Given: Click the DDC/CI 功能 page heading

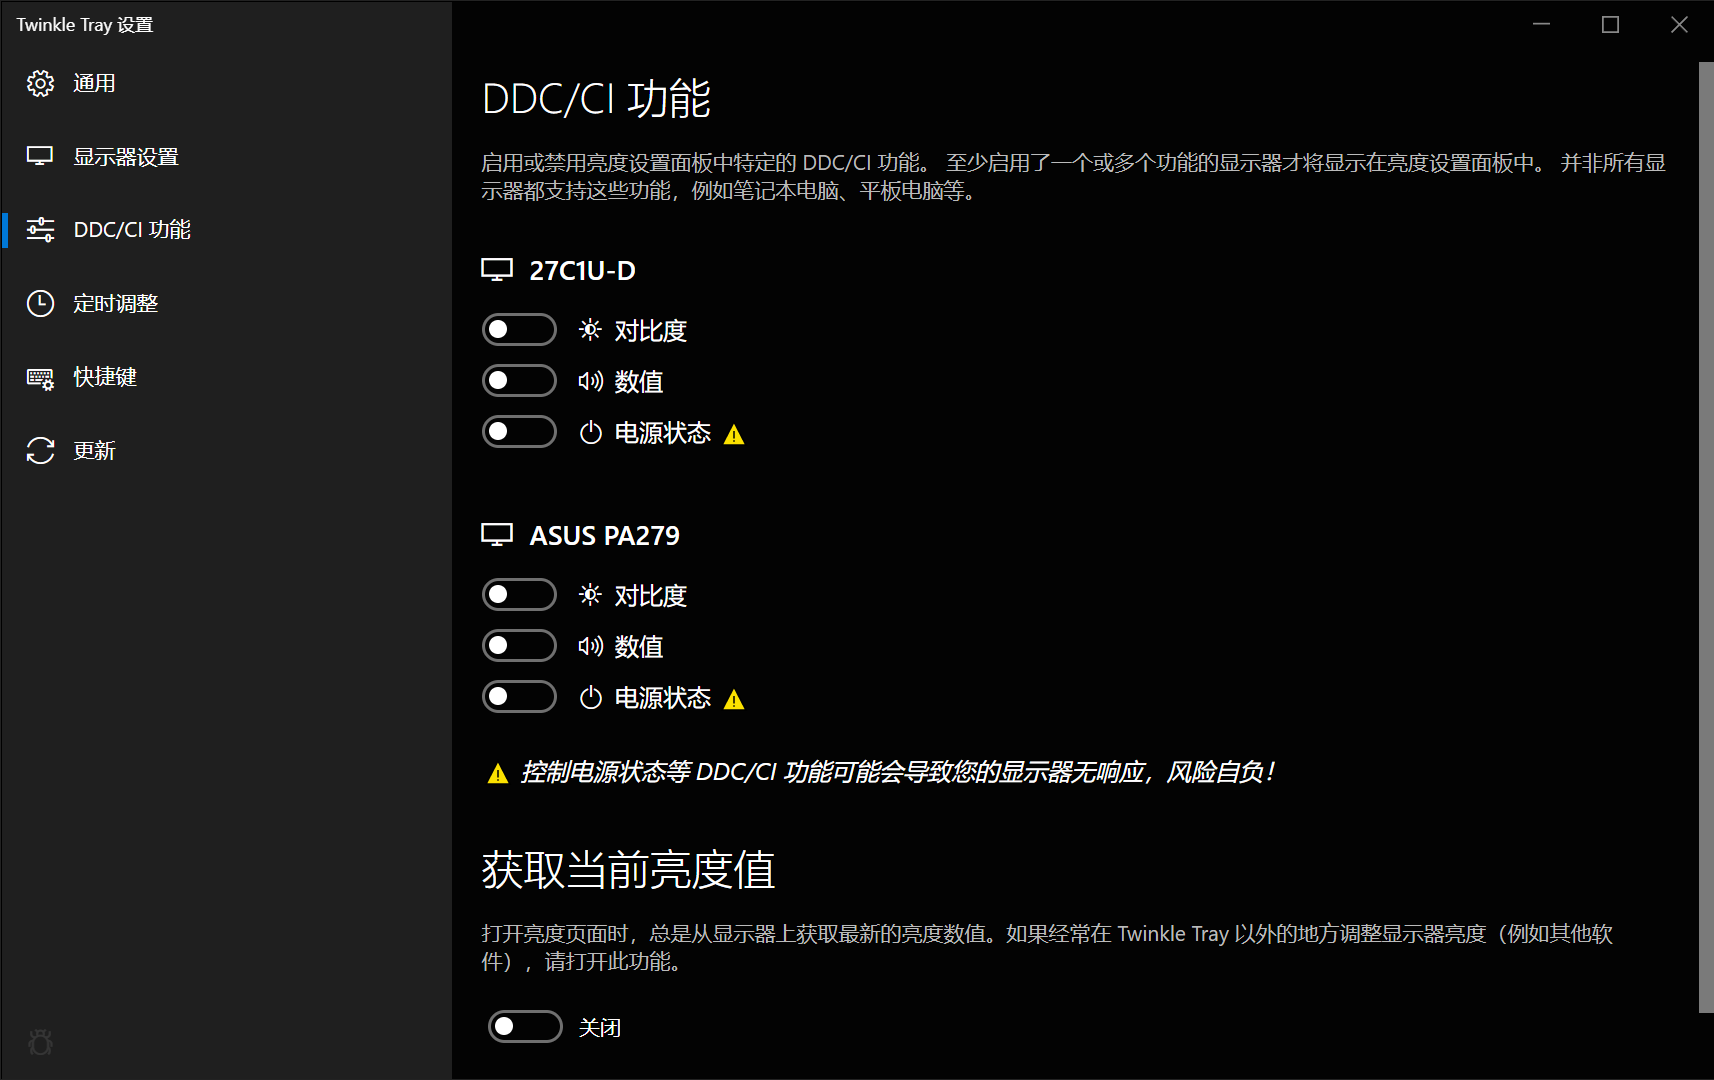Looking at the screenshot, I should 596,99.
